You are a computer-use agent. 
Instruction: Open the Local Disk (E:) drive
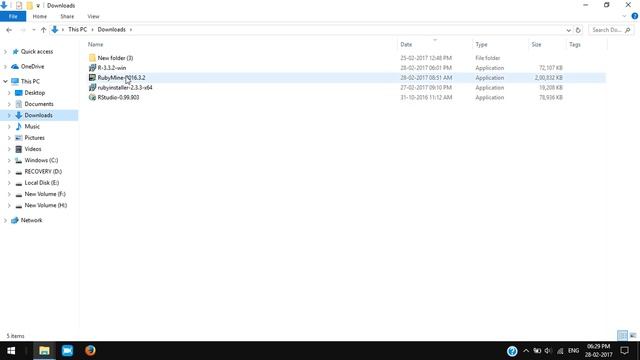tap(42, 183)
